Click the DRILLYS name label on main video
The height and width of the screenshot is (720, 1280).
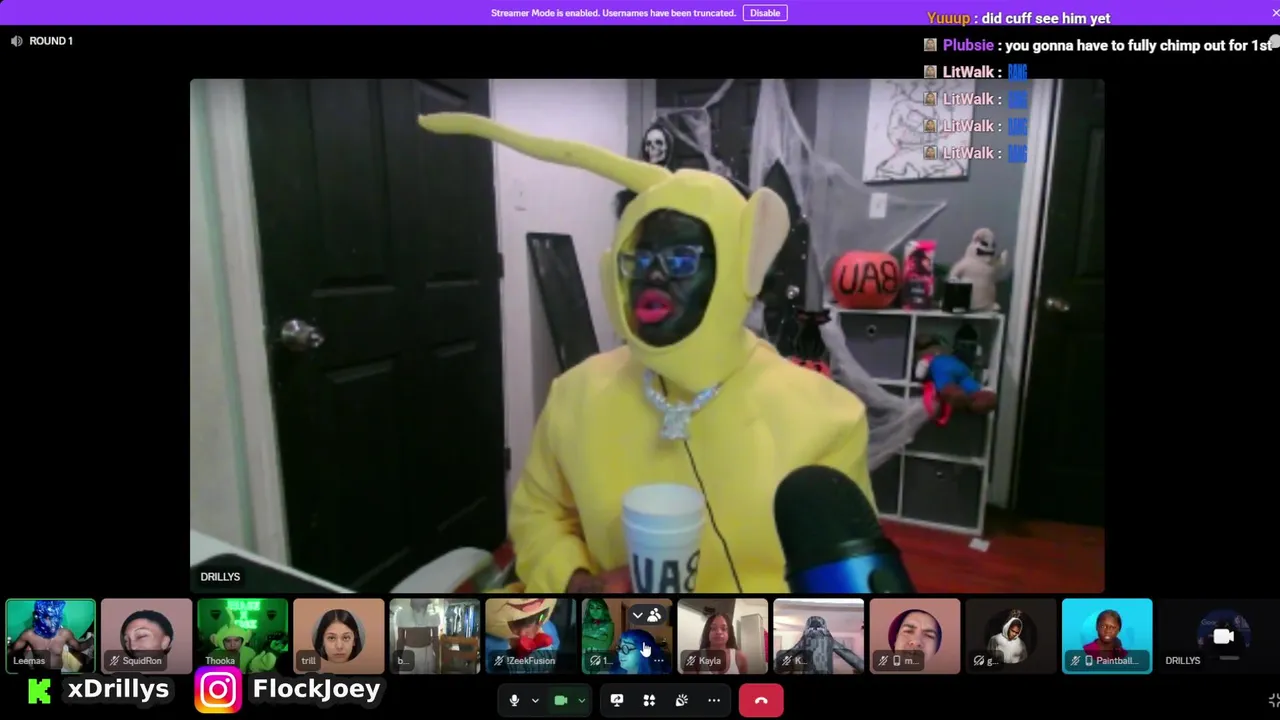(x=220, y=577)
